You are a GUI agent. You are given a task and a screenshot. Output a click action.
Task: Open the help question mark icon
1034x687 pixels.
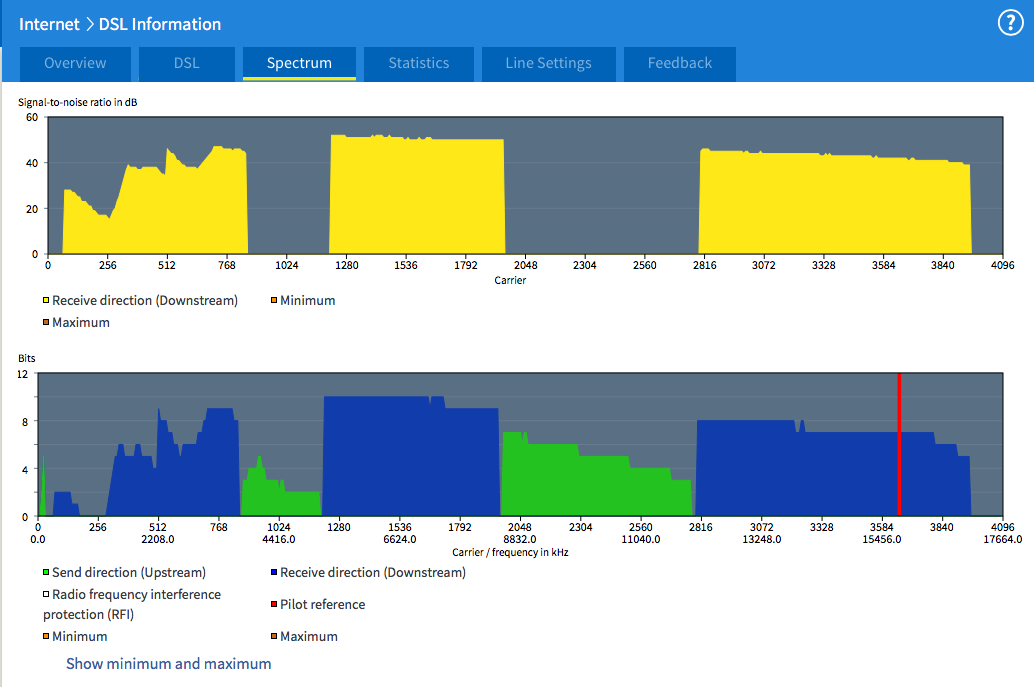(x=1010, y=24)
